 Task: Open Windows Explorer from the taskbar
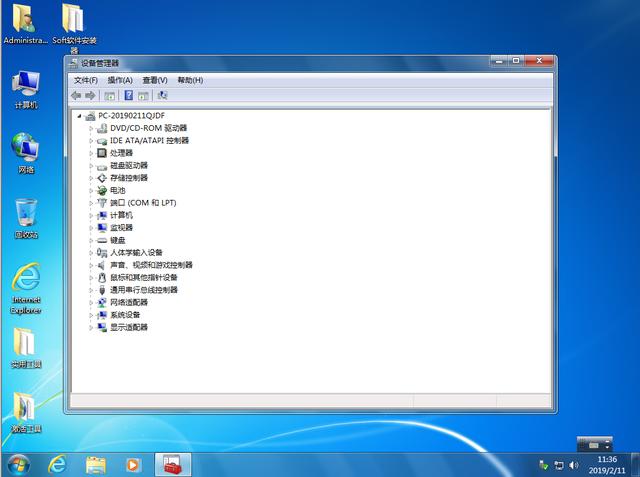pos(96,465)
